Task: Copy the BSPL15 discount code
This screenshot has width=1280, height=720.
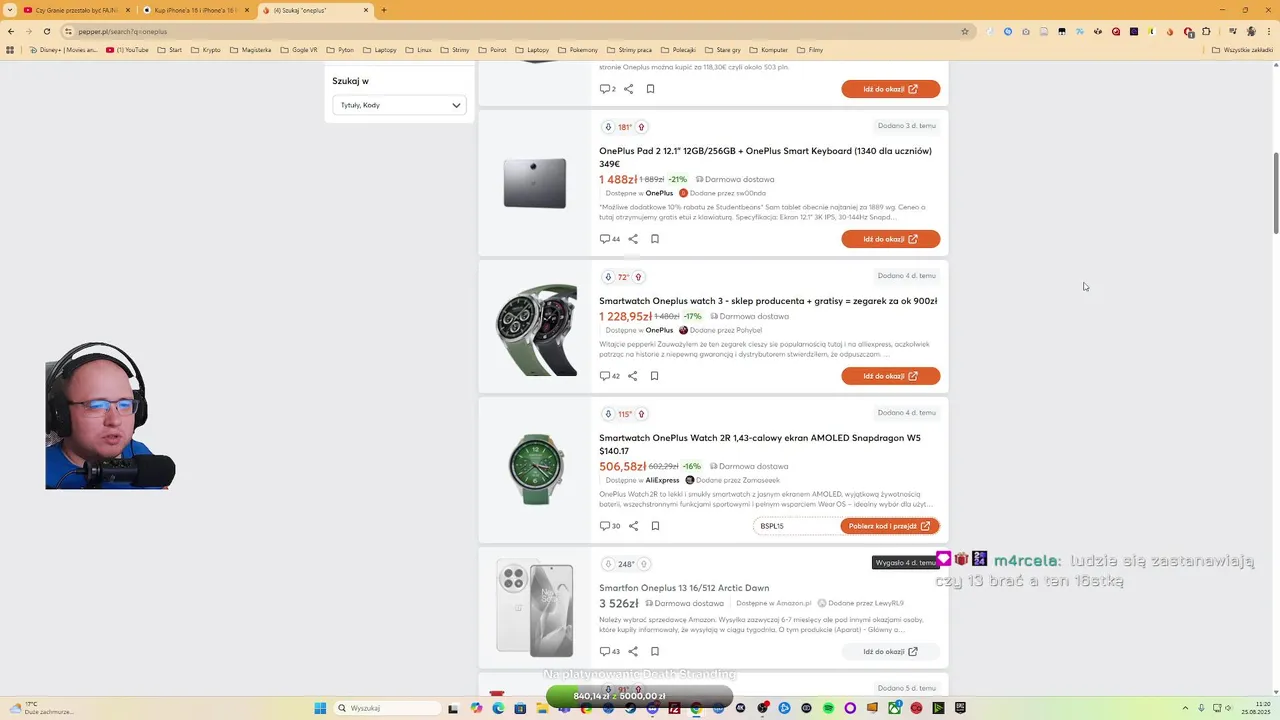Action: [x=795, y=526]
